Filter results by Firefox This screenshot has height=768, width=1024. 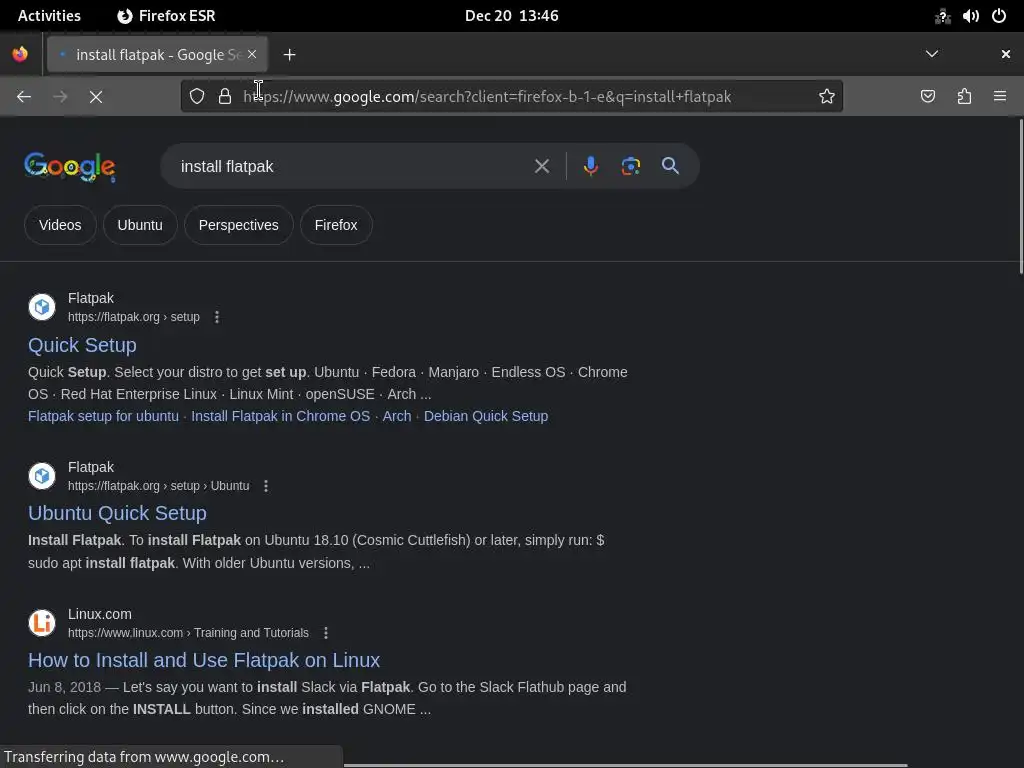click(x=336, y=225)
